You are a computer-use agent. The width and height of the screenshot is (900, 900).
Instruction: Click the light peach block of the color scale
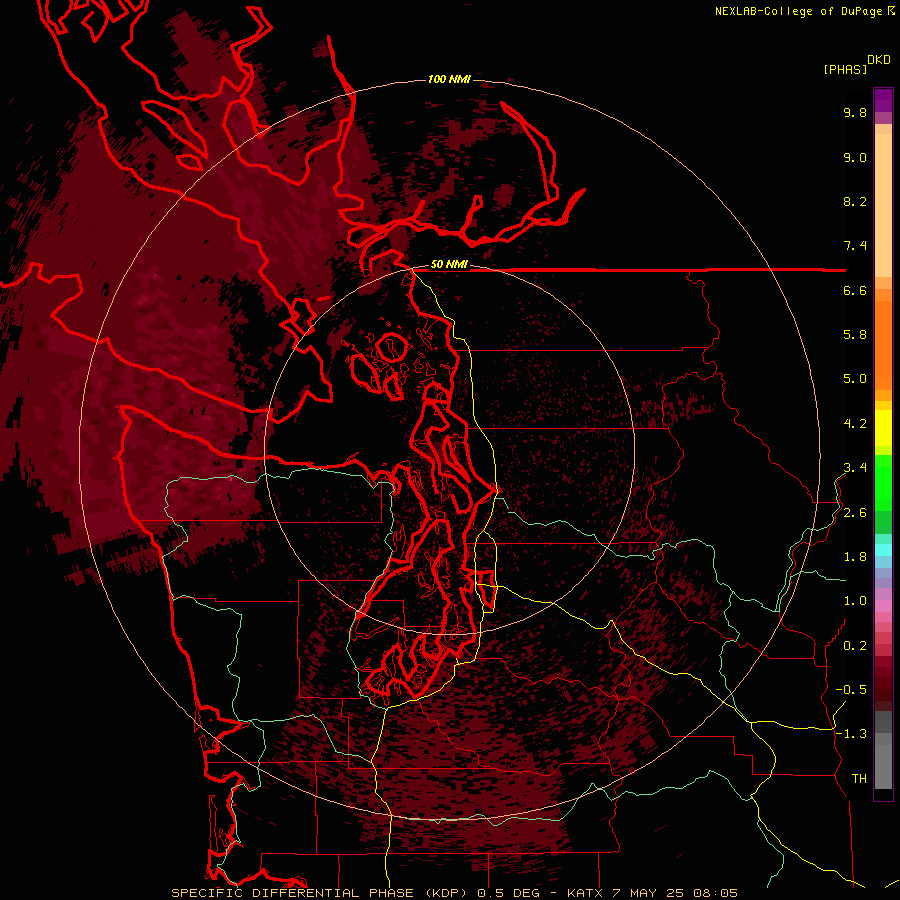click(883, 205)
